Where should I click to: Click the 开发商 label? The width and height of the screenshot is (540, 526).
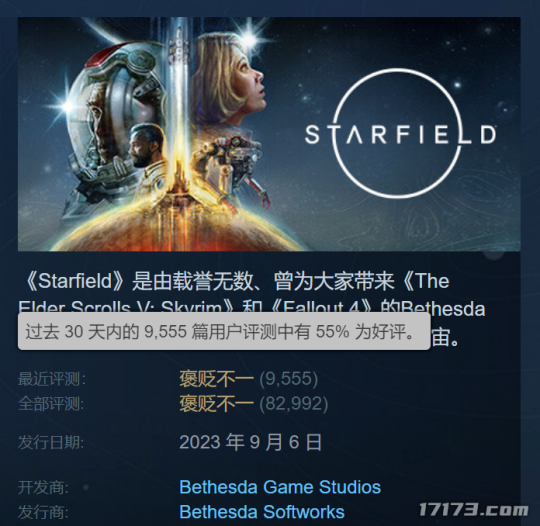(43, 487)
